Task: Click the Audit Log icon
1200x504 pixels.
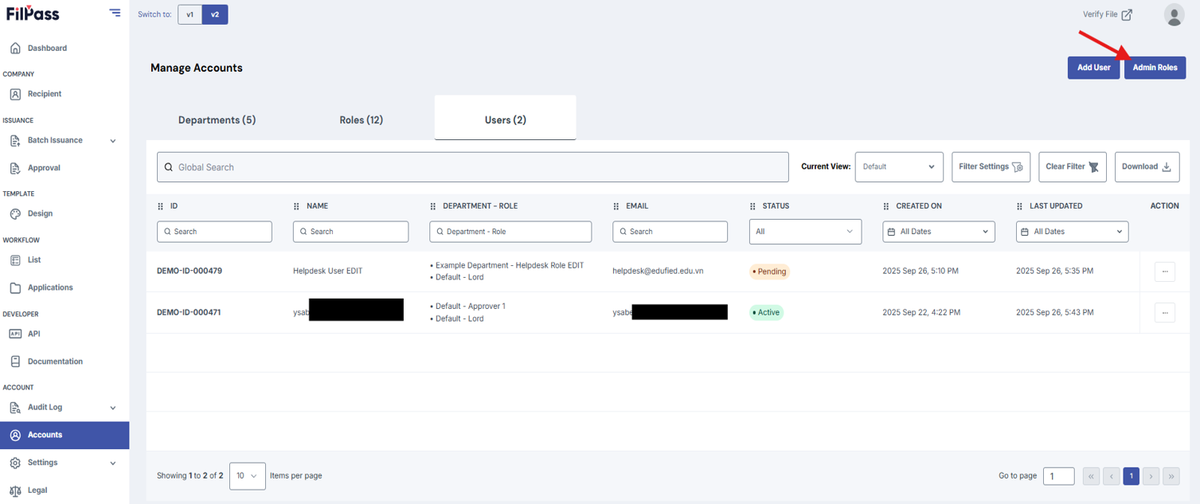Action: click(x=15, y=408)
